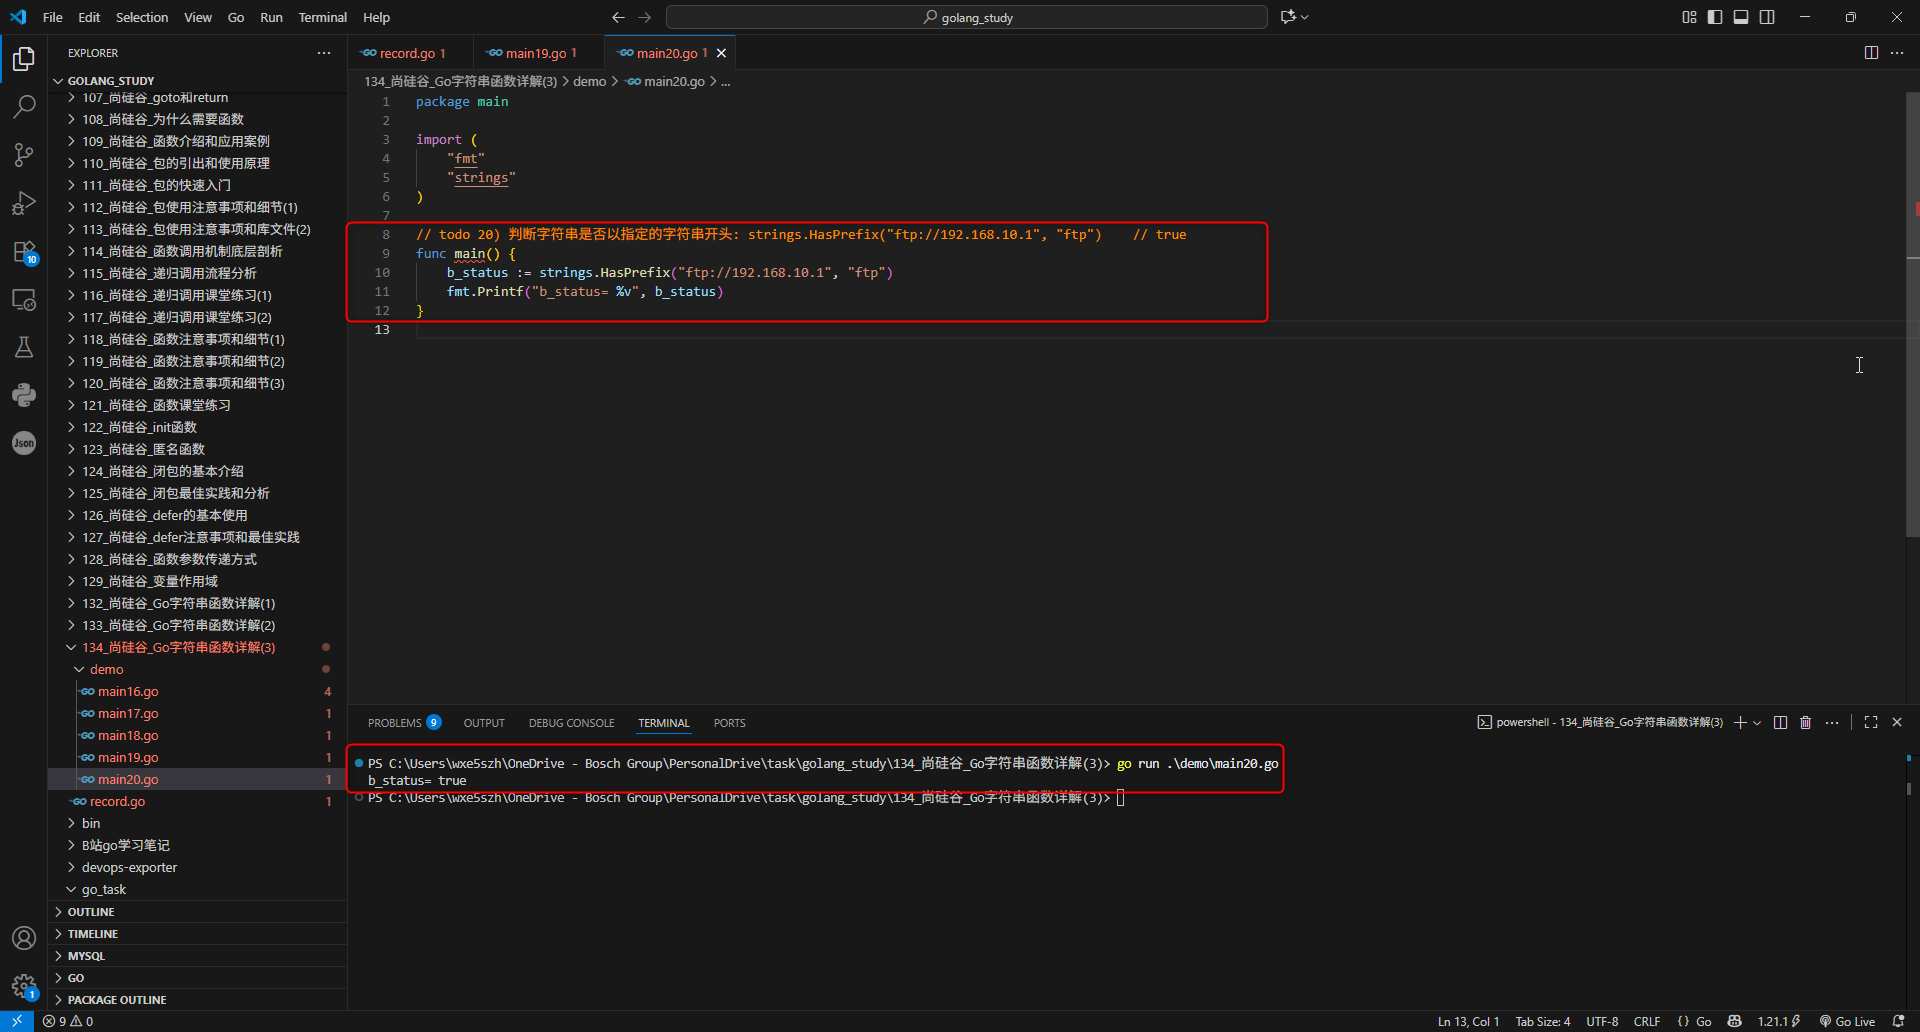Go back in navigation history
The height and width of the screenshot is (1032, 1920).
coord(618,17)
